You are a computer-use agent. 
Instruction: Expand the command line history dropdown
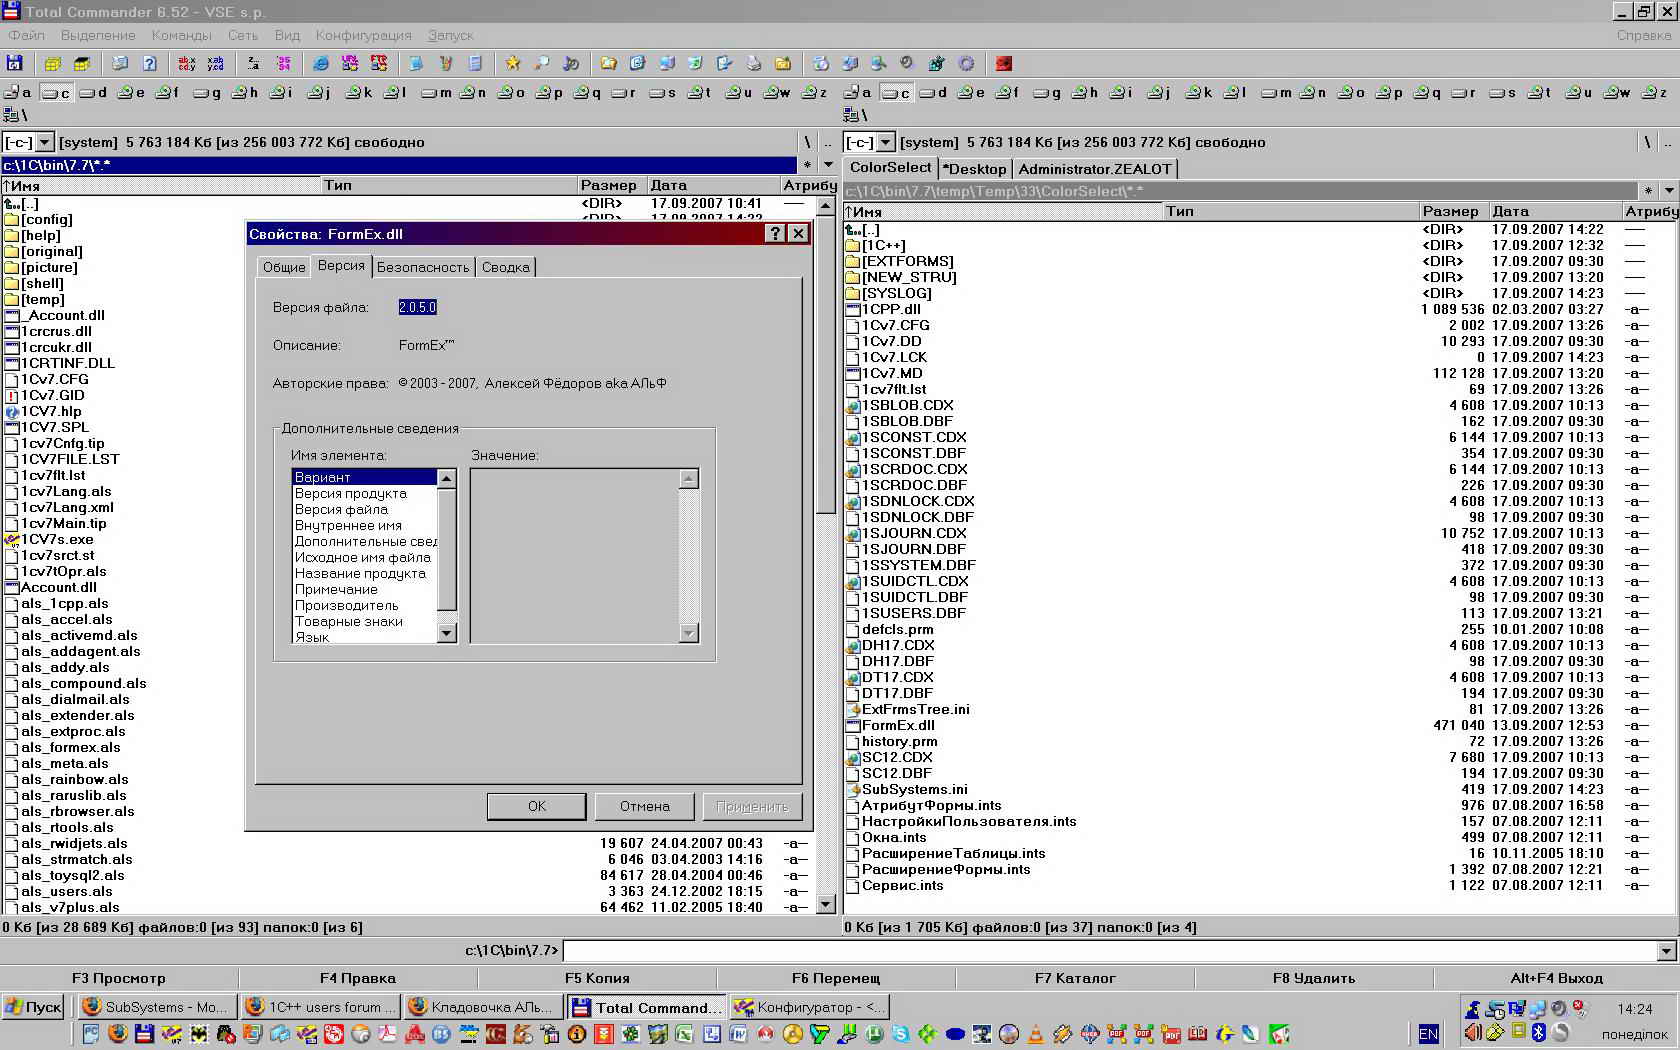[x=1666, y=951]
